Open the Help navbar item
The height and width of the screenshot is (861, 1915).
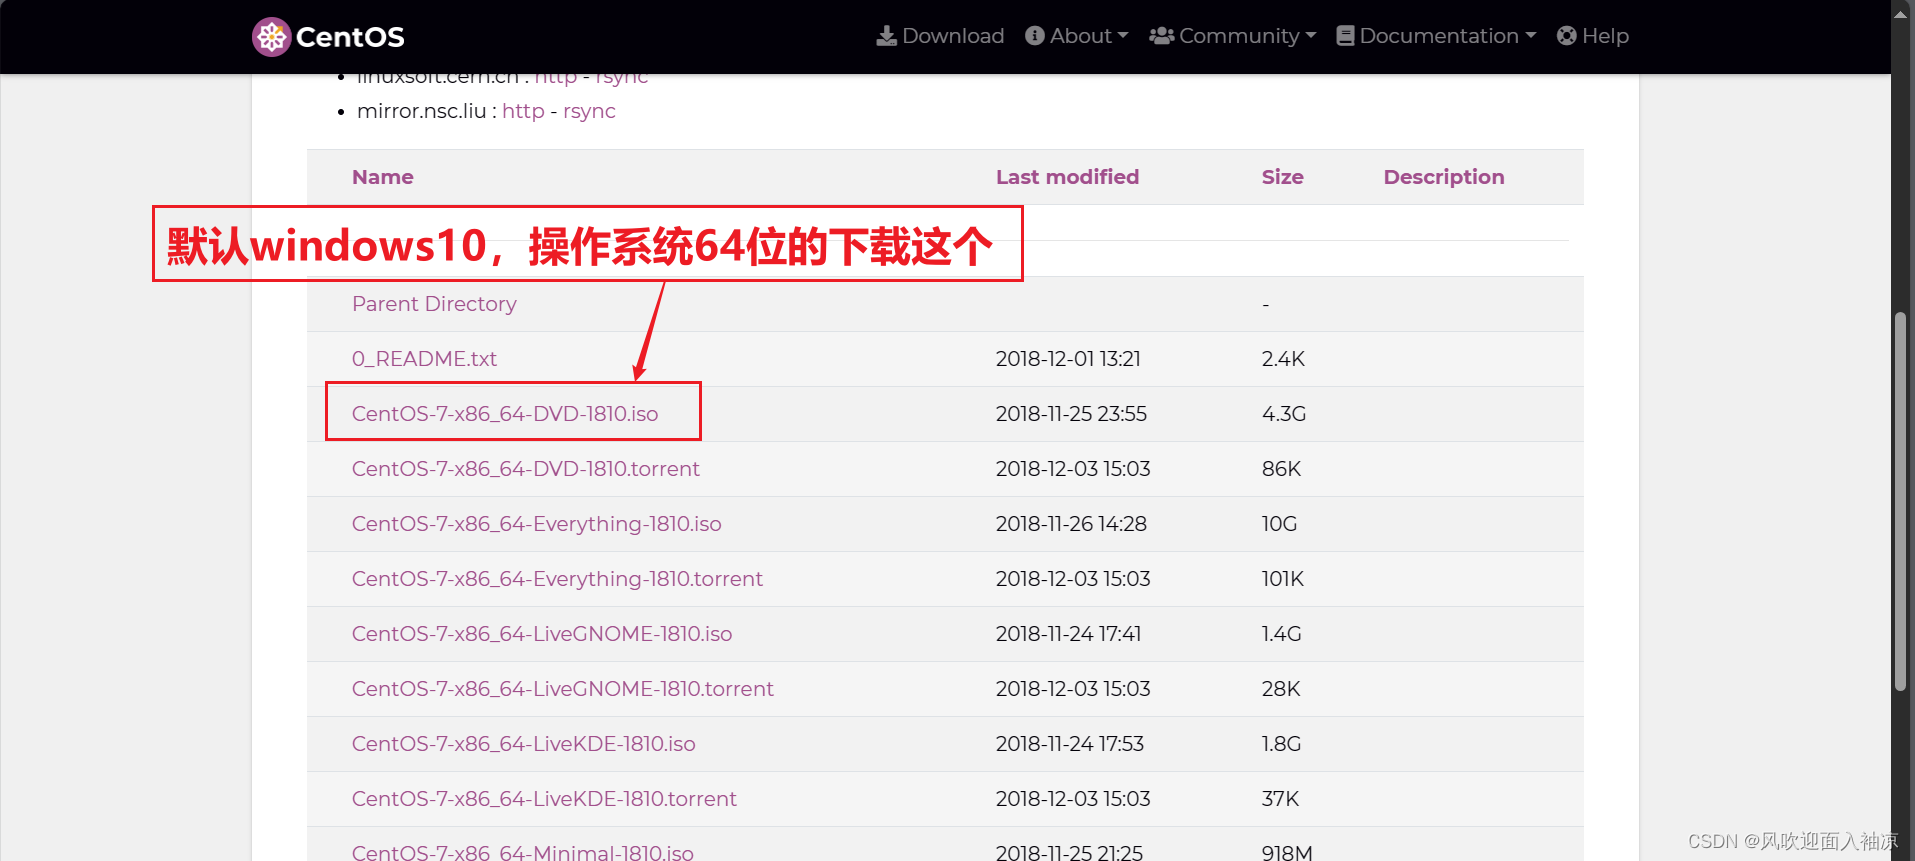[1593, 36]
